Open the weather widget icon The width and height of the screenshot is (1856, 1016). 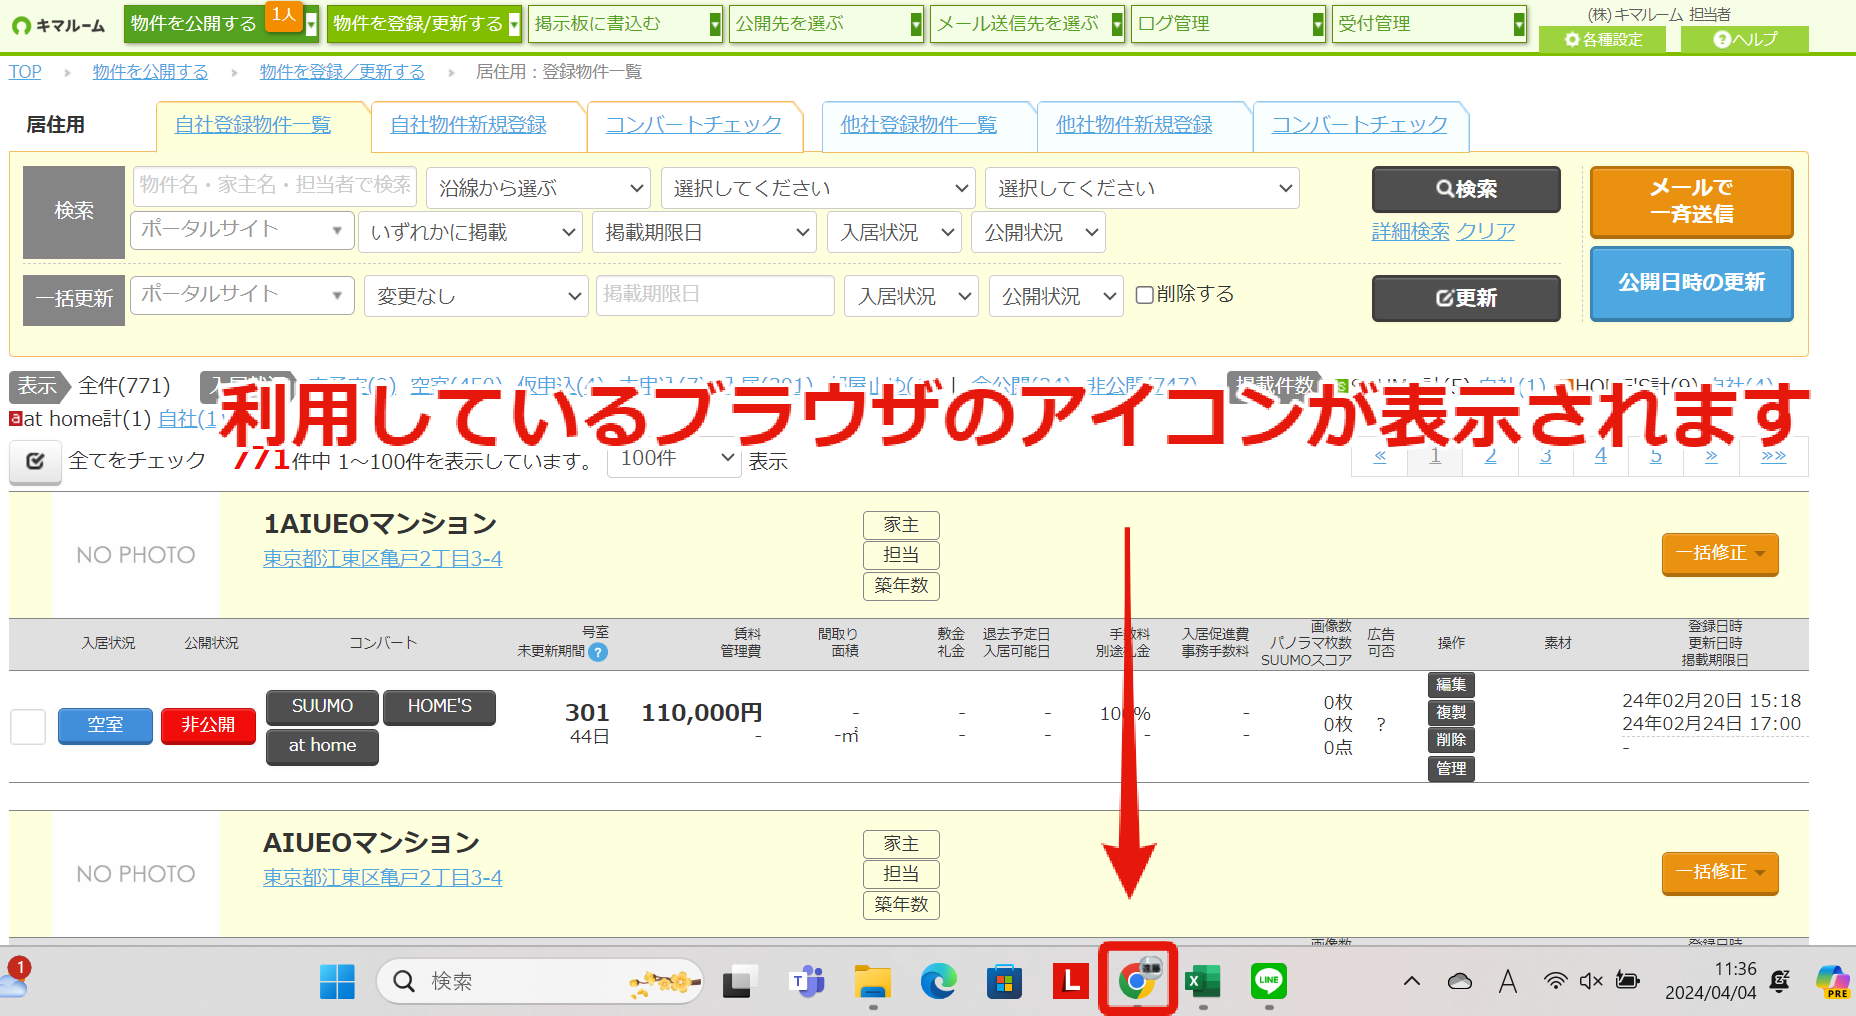point(15,980)
